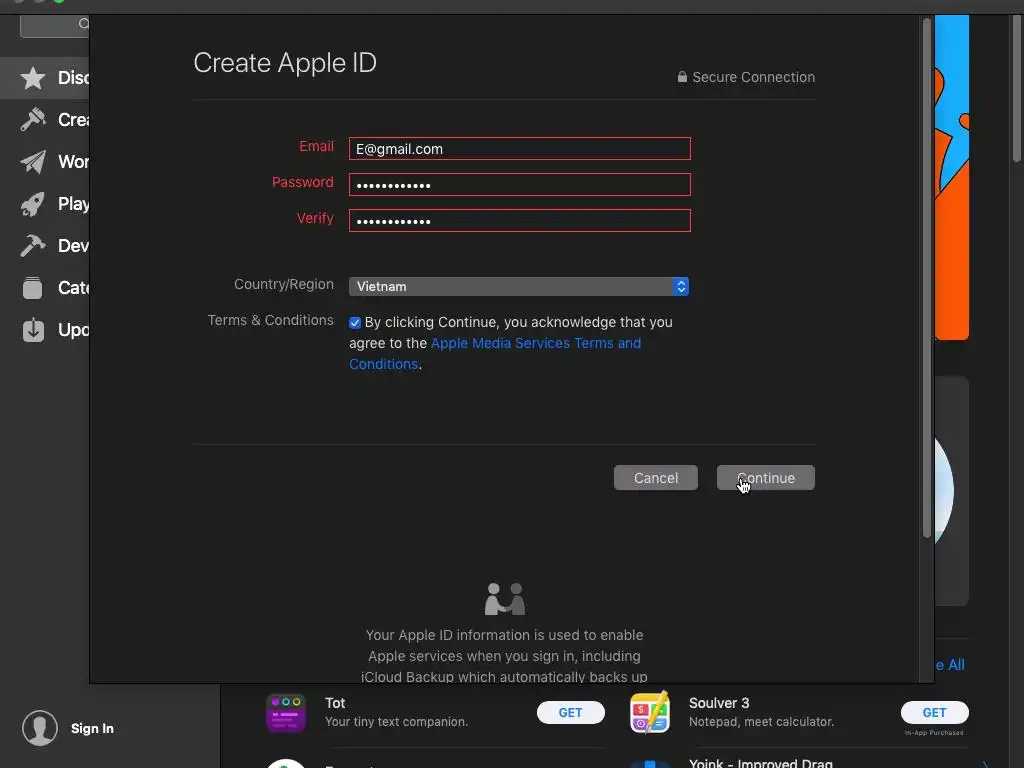Open the Tot app icon
The height and width of the screenshot is (768, 1024).
tap(286, 712)
